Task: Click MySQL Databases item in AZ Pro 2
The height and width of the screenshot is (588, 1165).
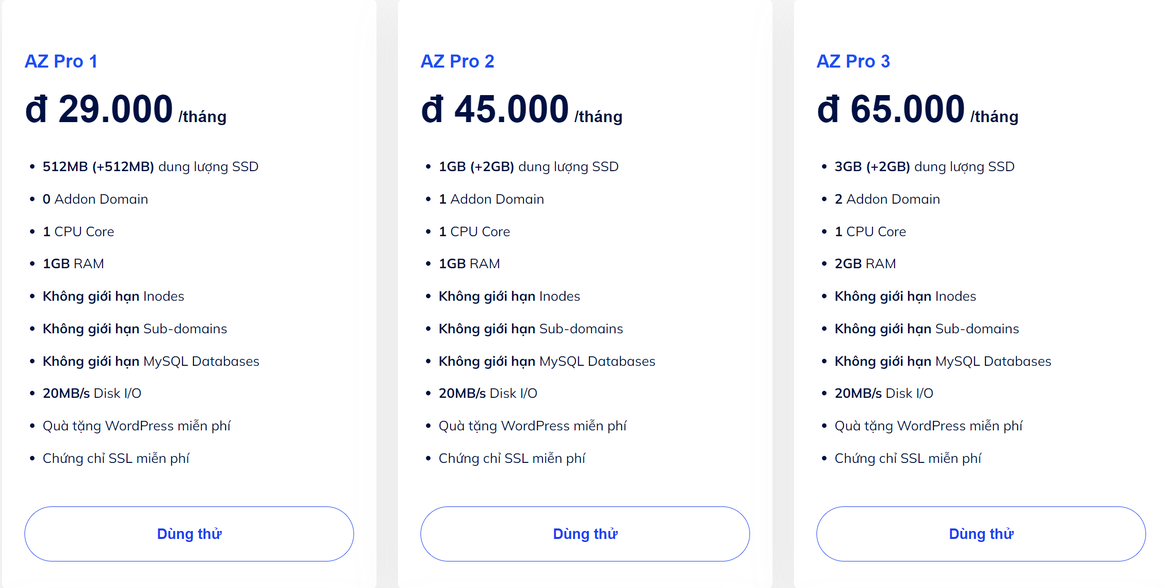Action: click(x=547, y=361)
